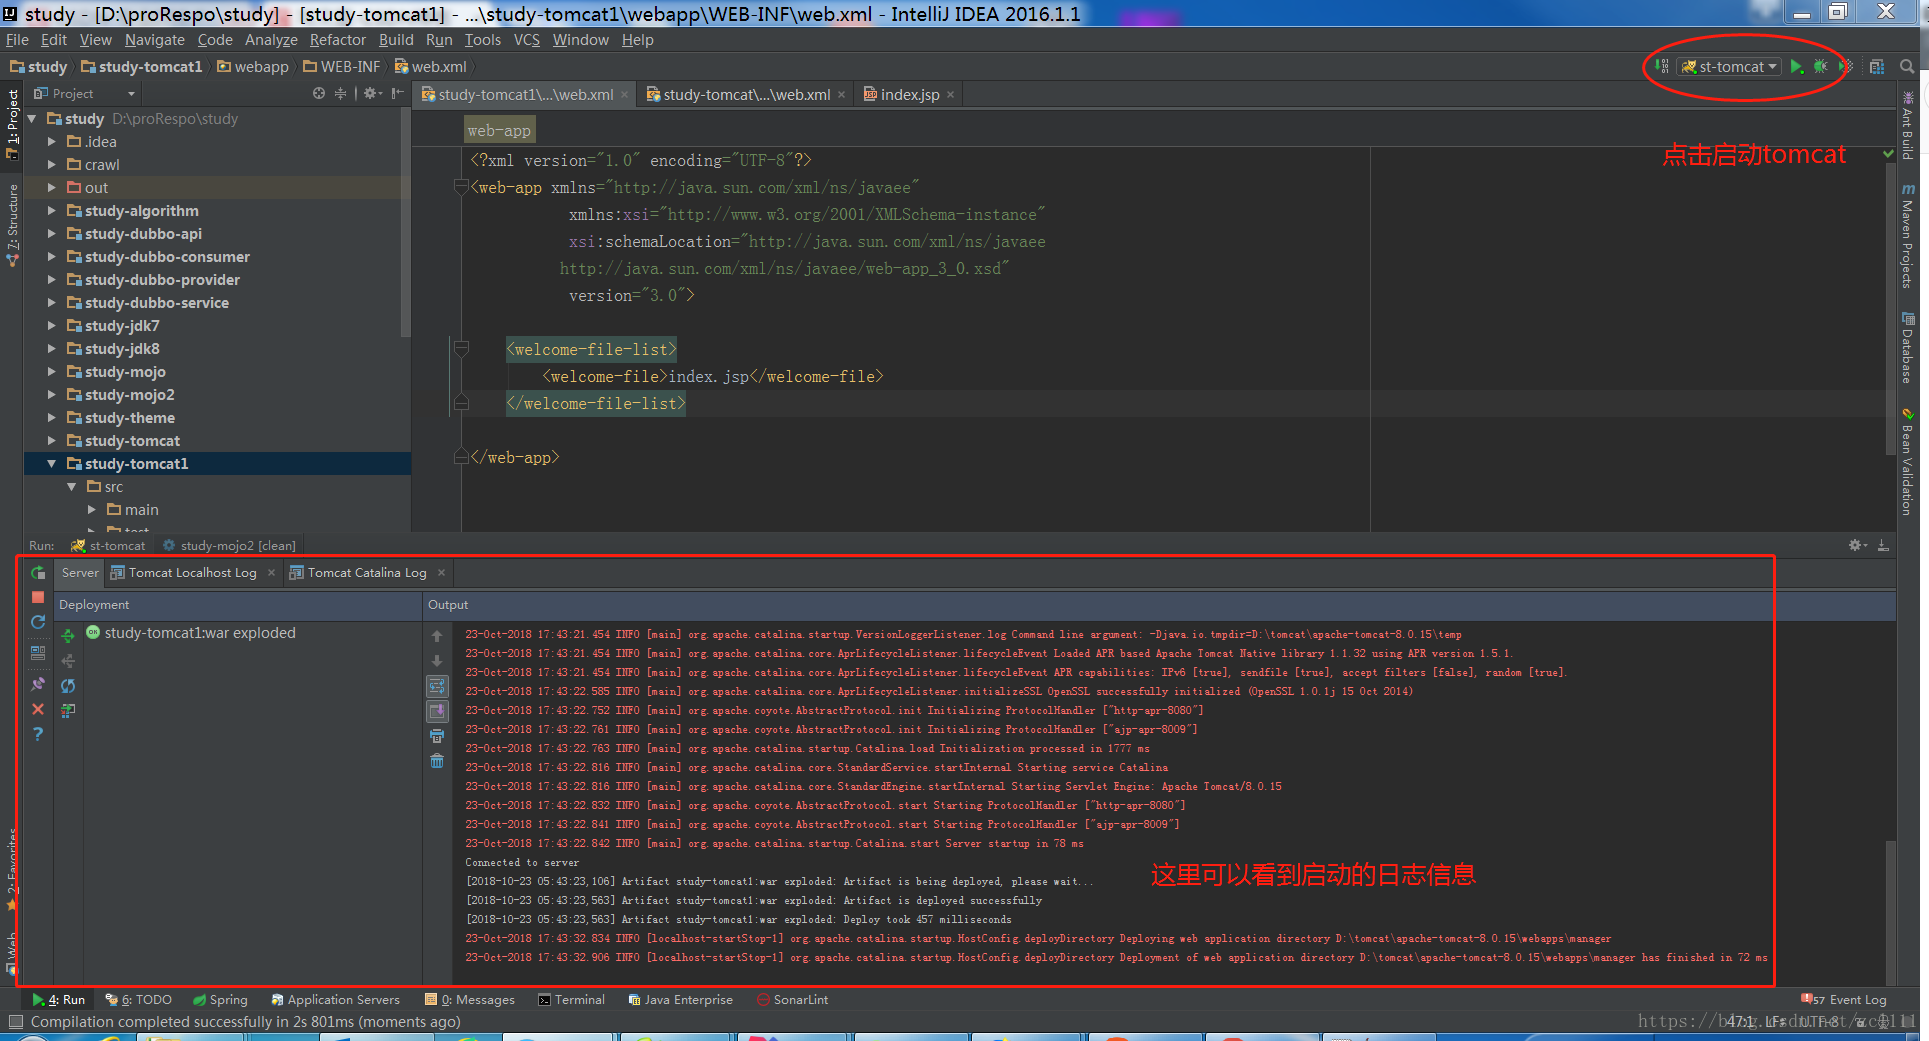
Task: Open the Database side panel
Action: (1908, 348)
